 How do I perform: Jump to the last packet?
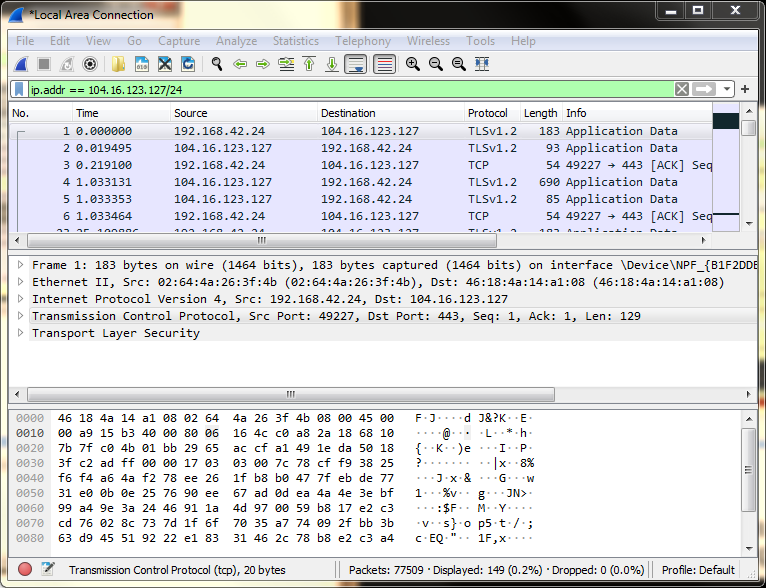[x=332, y=64]
